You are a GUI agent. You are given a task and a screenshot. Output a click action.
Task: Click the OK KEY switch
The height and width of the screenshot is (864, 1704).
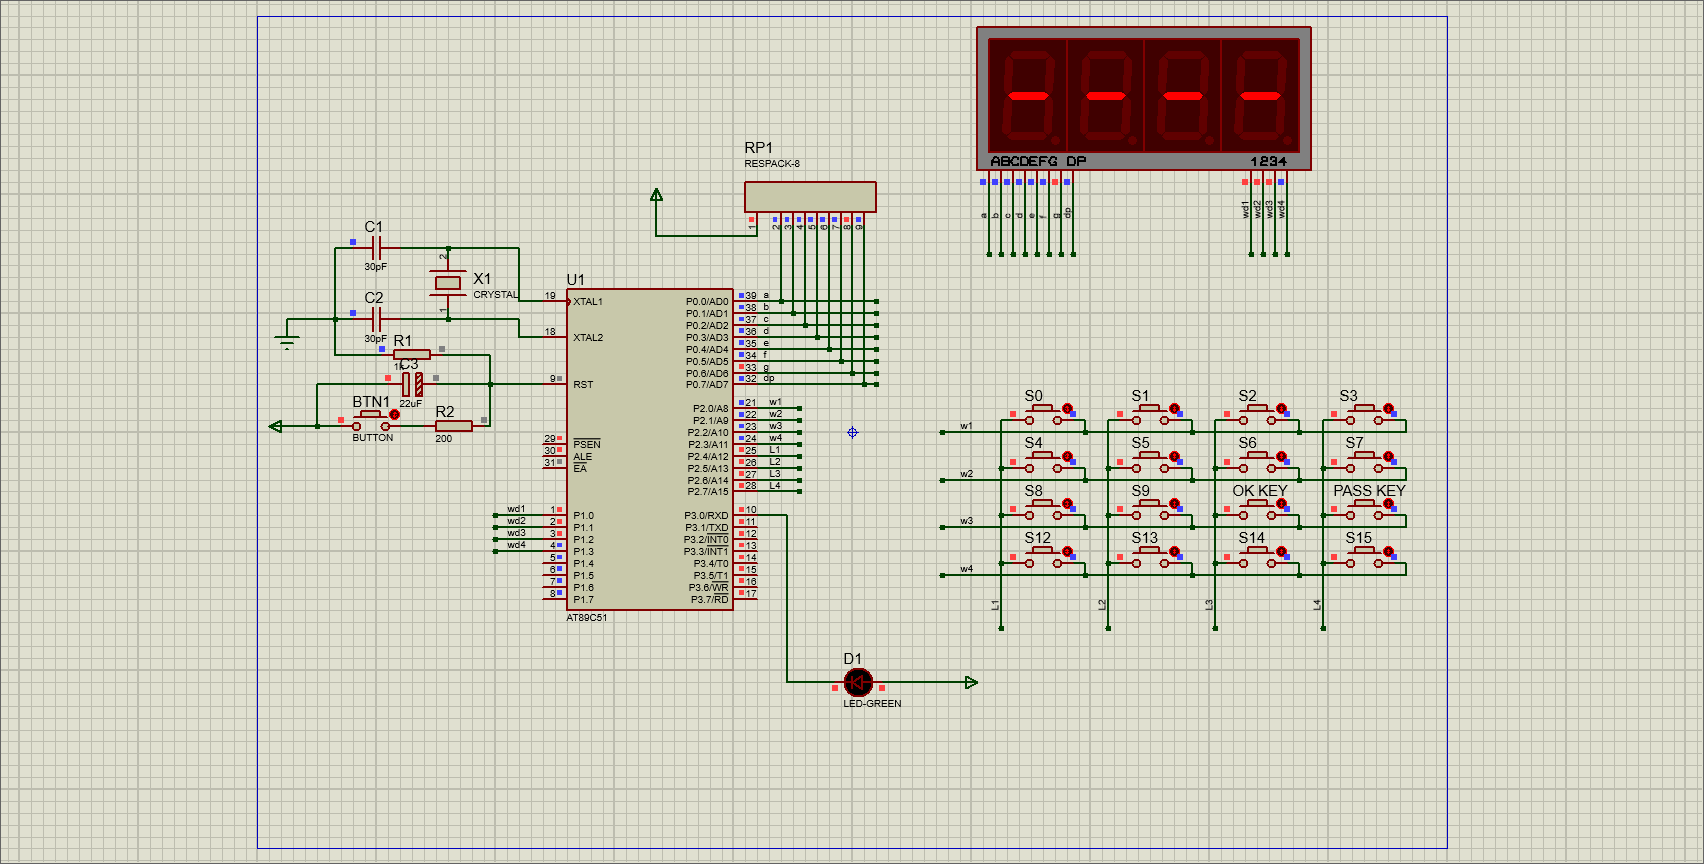[x=1258, y=510]
